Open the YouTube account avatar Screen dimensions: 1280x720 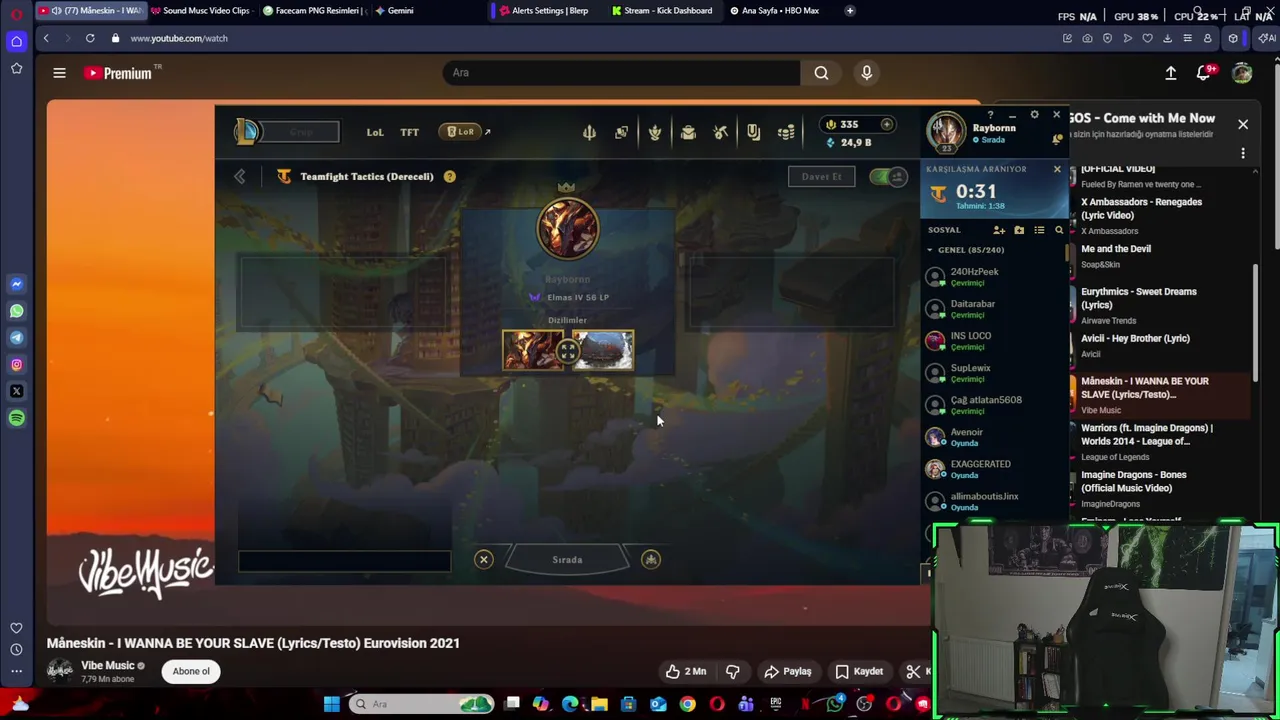(1242, 73)
